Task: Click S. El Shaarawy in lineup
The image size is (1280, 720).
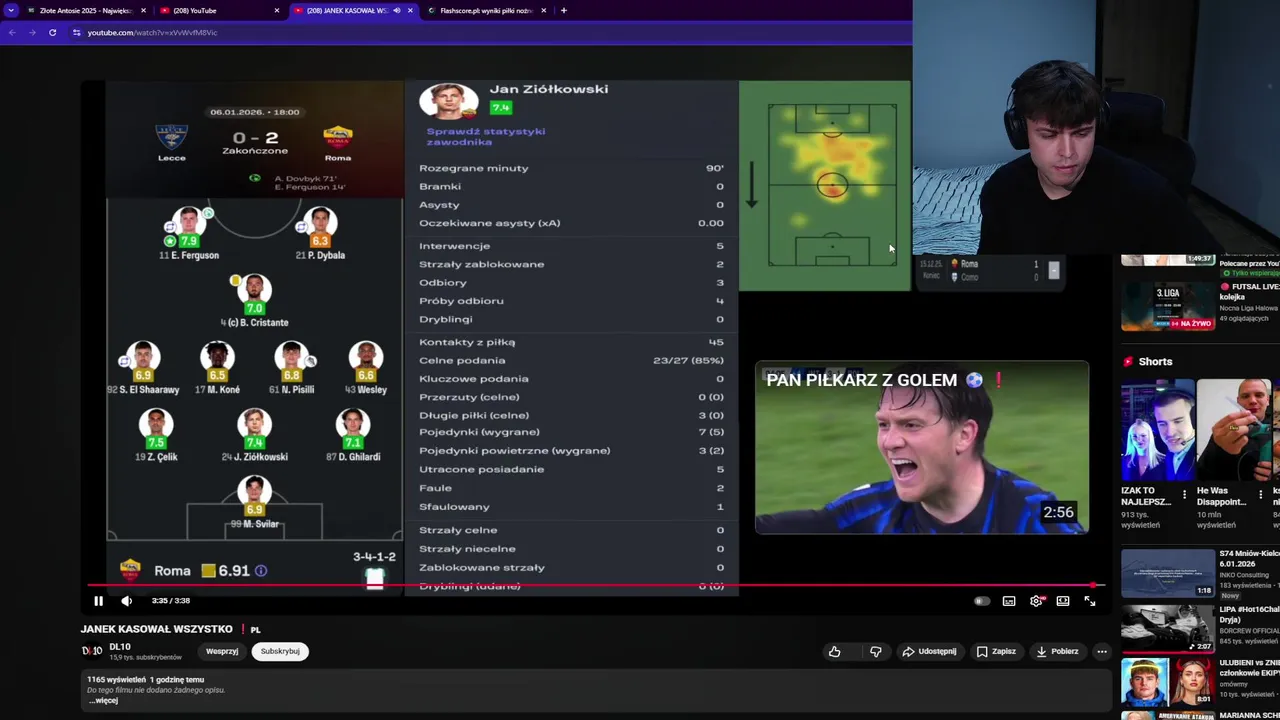Action: click(143, 368)
